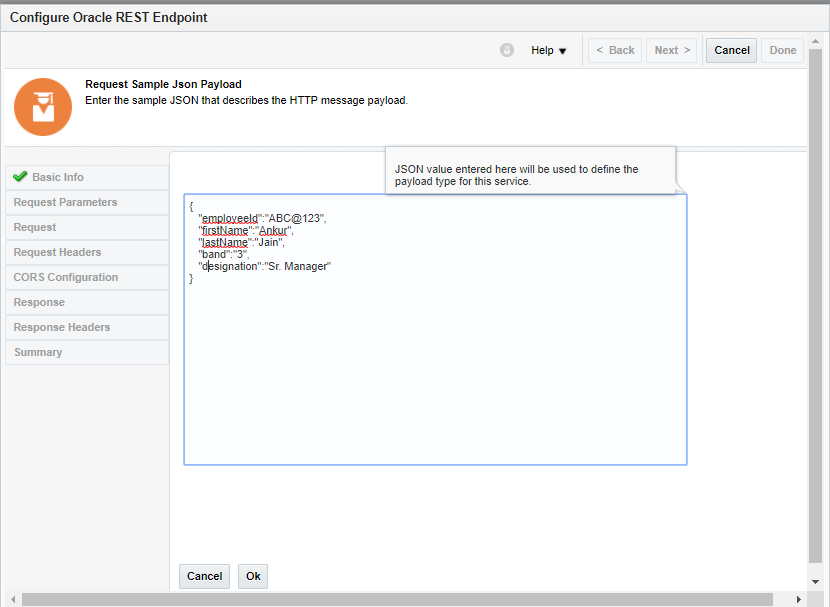The height and width of the screenshot is (607, 830).
Task: Click the Next button in wizard toolbar
Action: coord(673,50)
